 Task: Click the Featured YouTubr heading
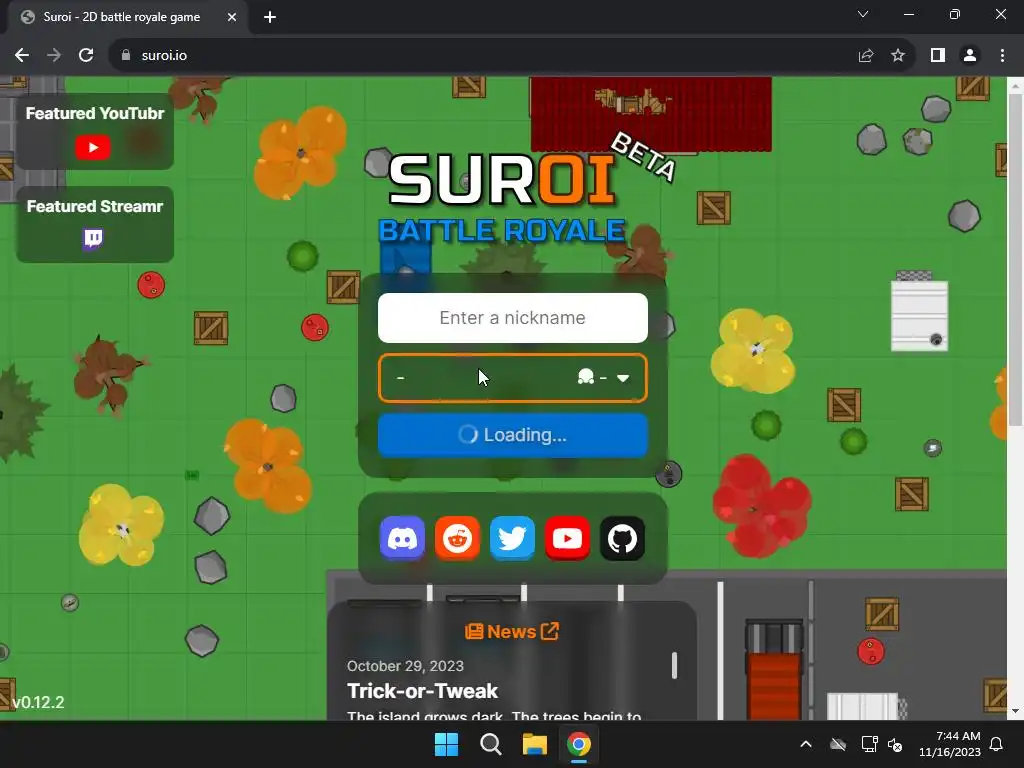click(95, 114)
